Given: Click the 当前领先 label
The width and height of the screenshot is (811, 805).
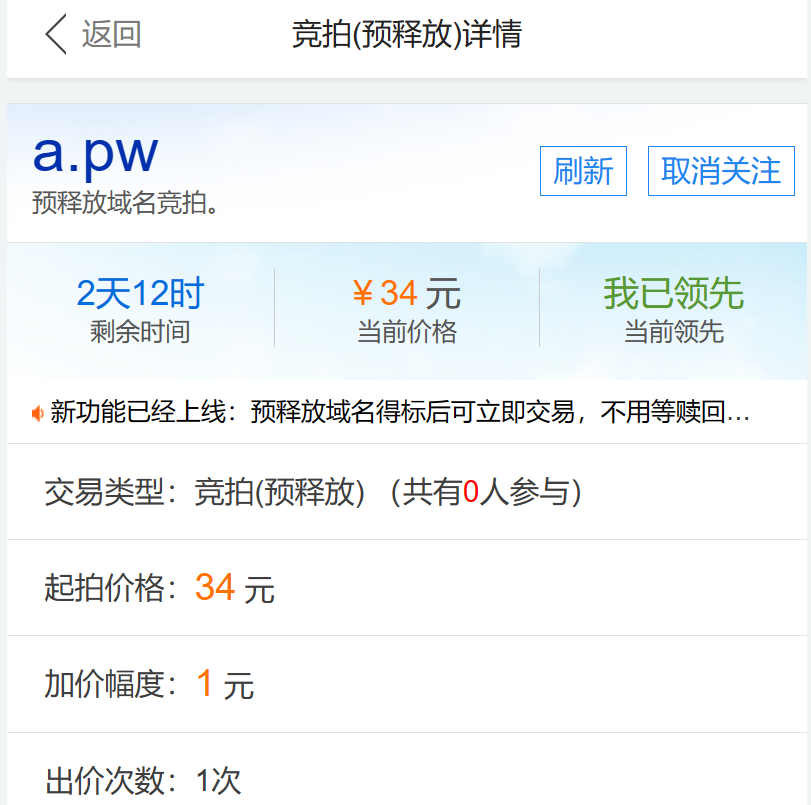Looking at the screenshot, I should (x=673, y=331).
